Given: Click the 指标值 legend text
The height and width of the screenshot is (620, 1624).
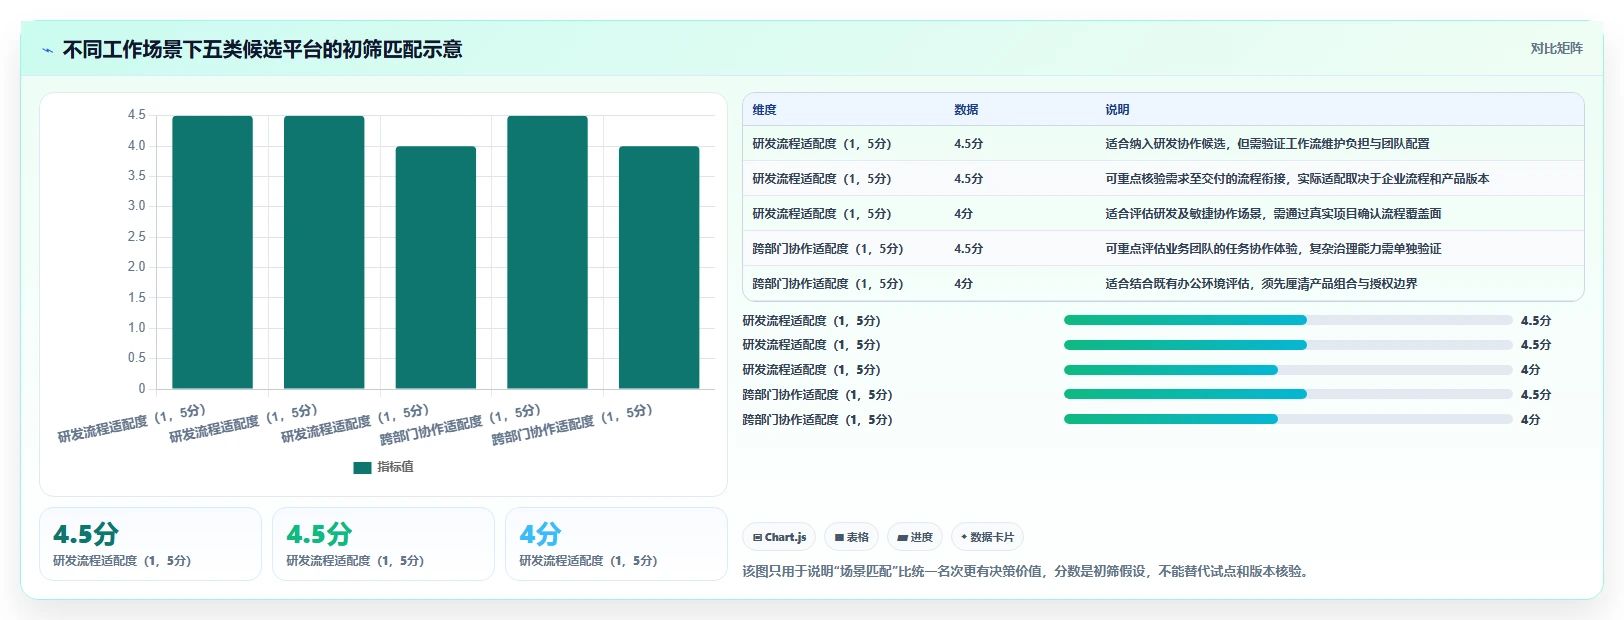Looking at the screenshot, I should (395, 467).
